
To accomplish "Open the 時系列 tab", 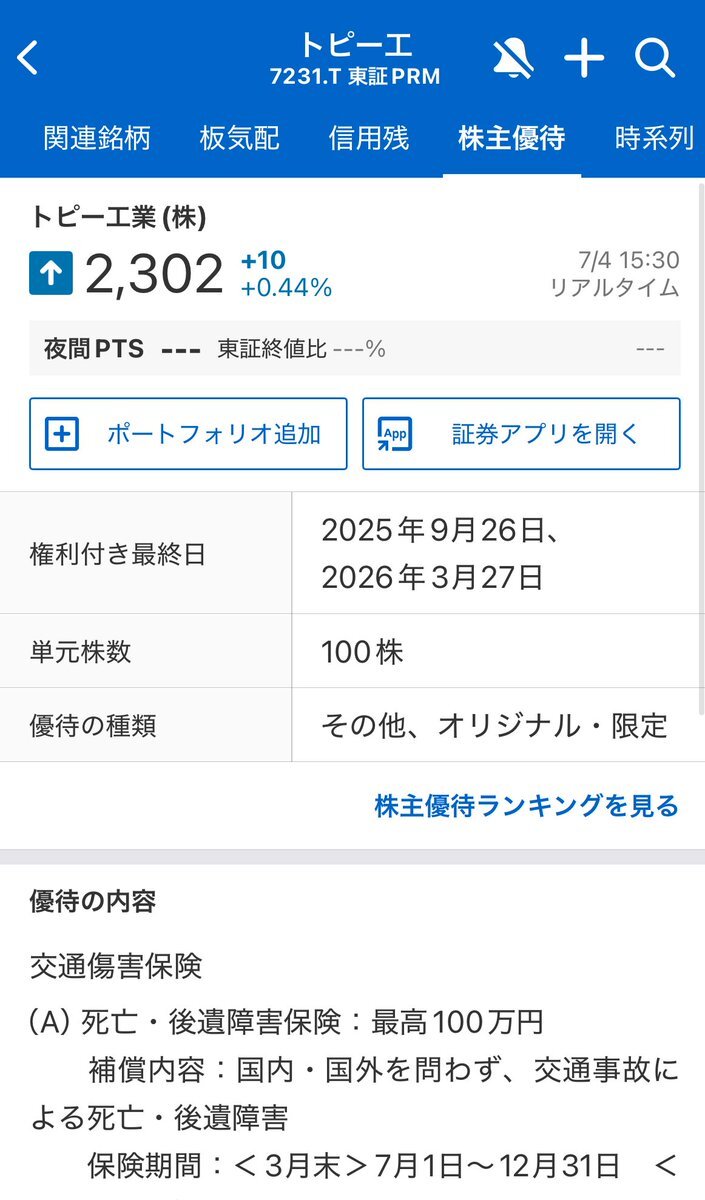I will click(x=655, y=138).
